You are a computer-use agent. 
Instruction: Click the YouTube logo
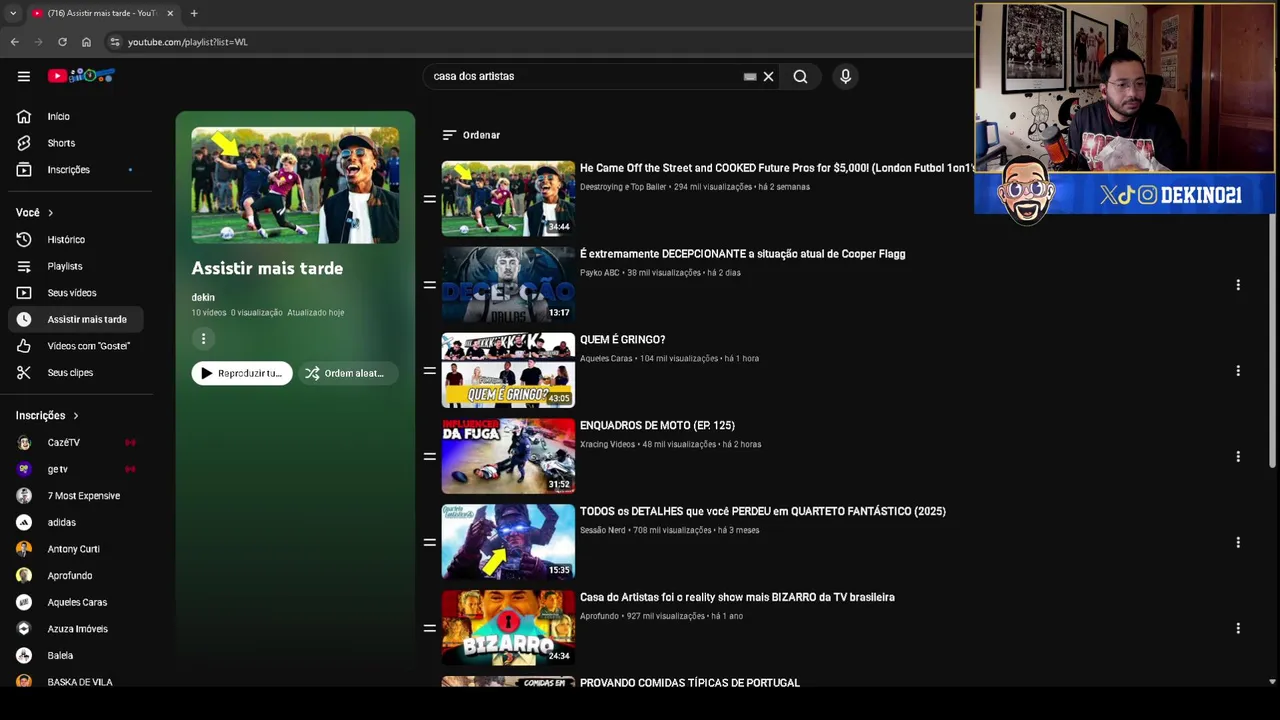point(81,76)
